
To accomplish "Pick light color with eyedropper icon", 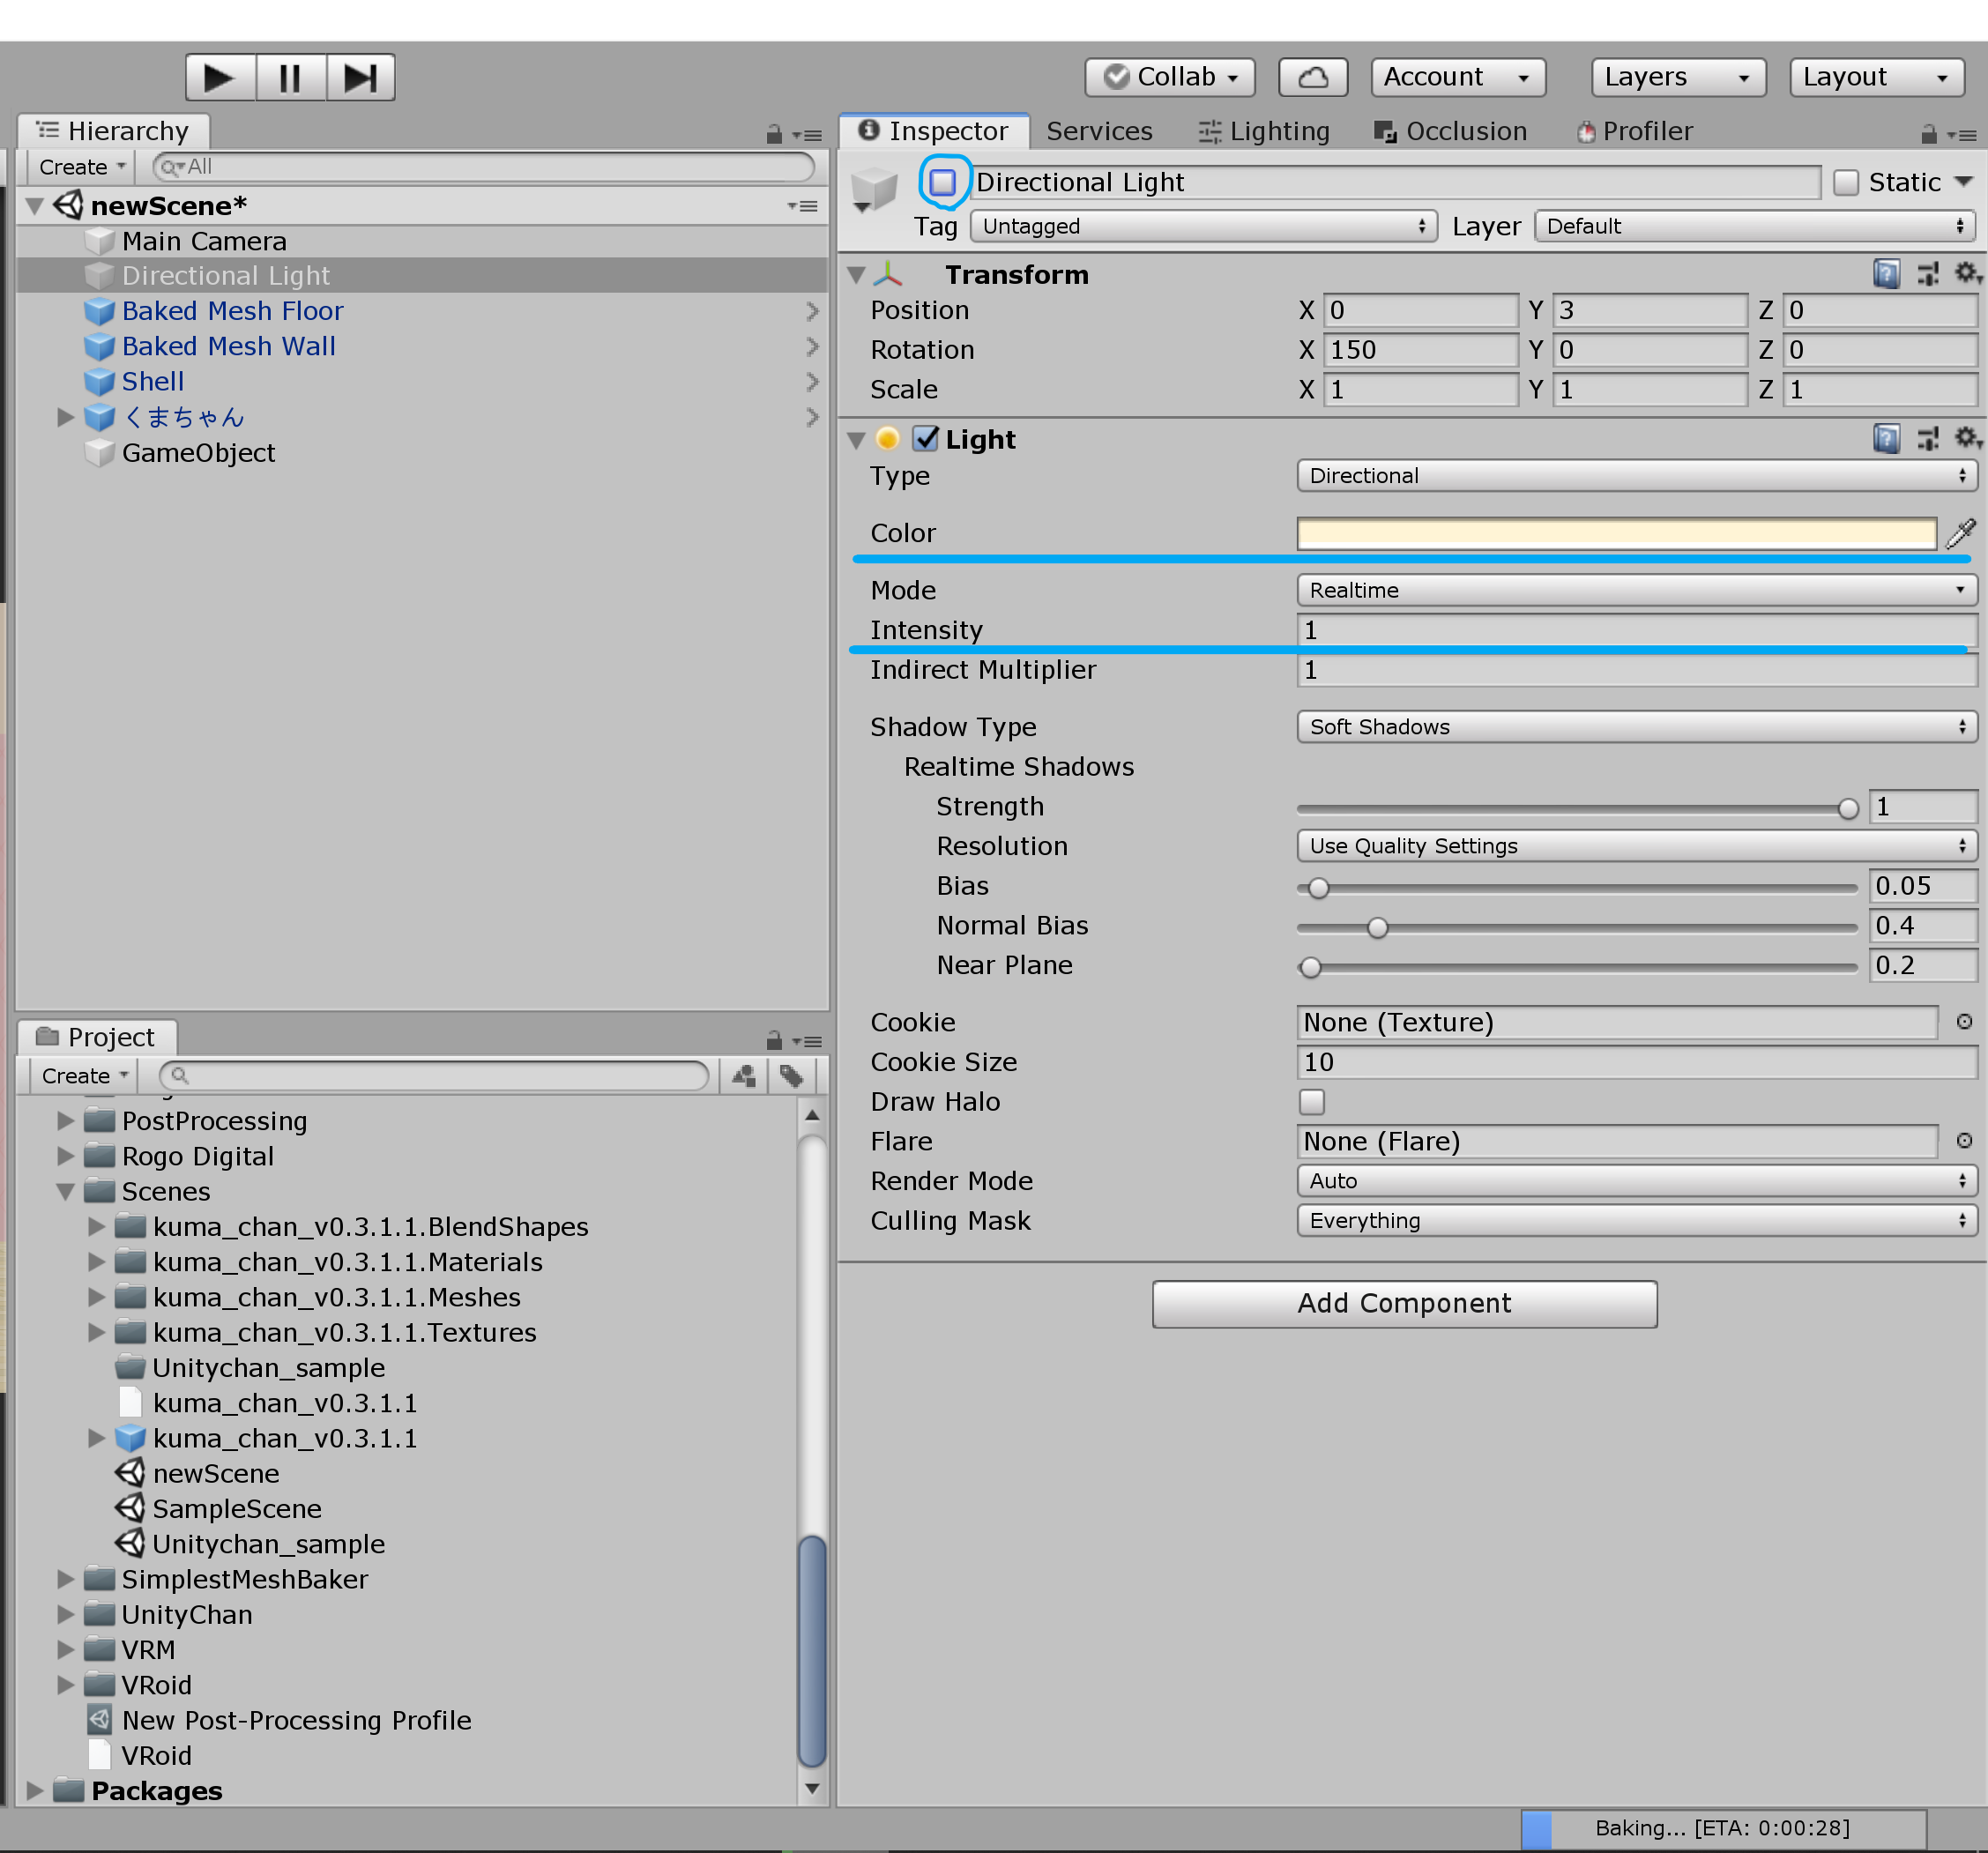I will click(1960, 534).
